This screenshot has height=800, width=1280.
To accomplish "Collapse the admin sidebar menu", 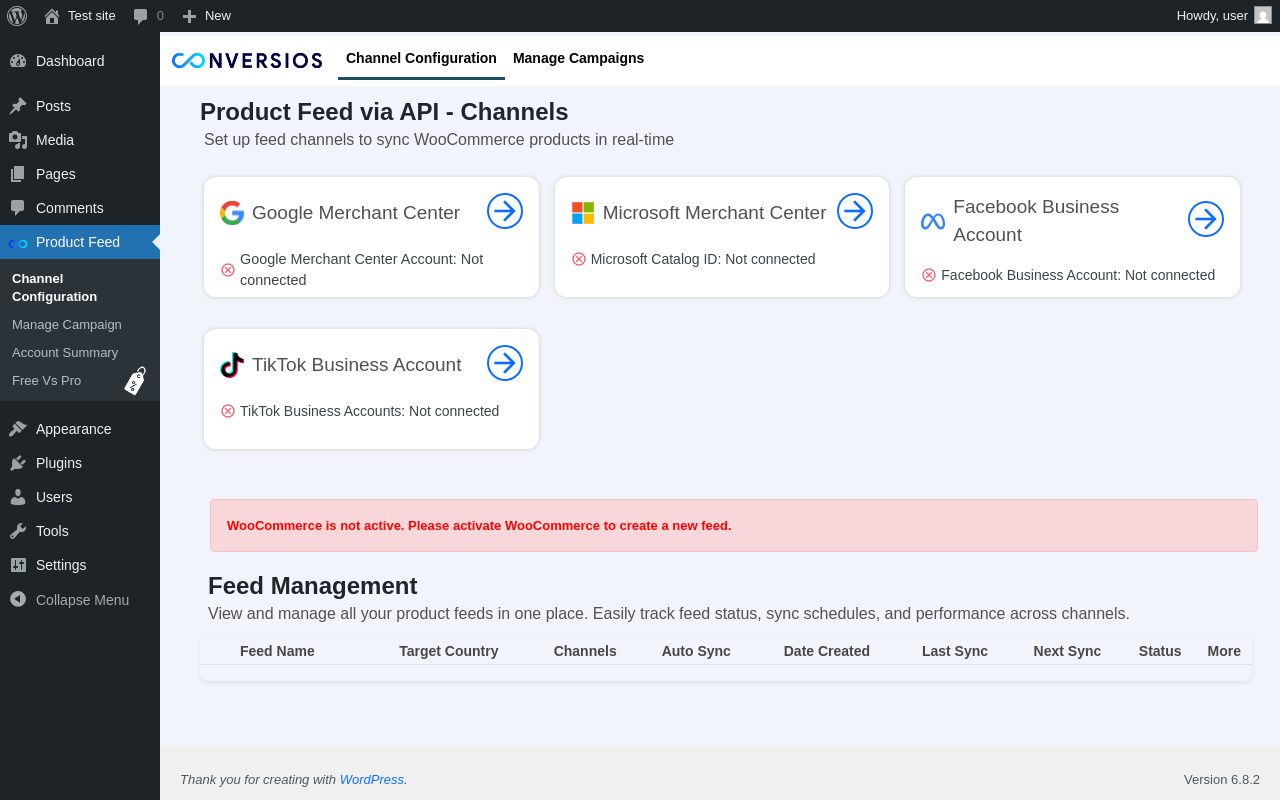I will pos(70,600).
